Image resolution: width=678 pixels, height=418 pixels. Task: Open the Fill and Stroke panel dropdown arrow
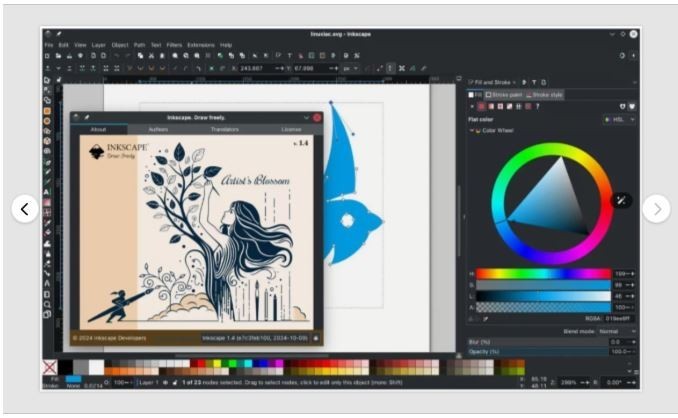pos(514,83)
